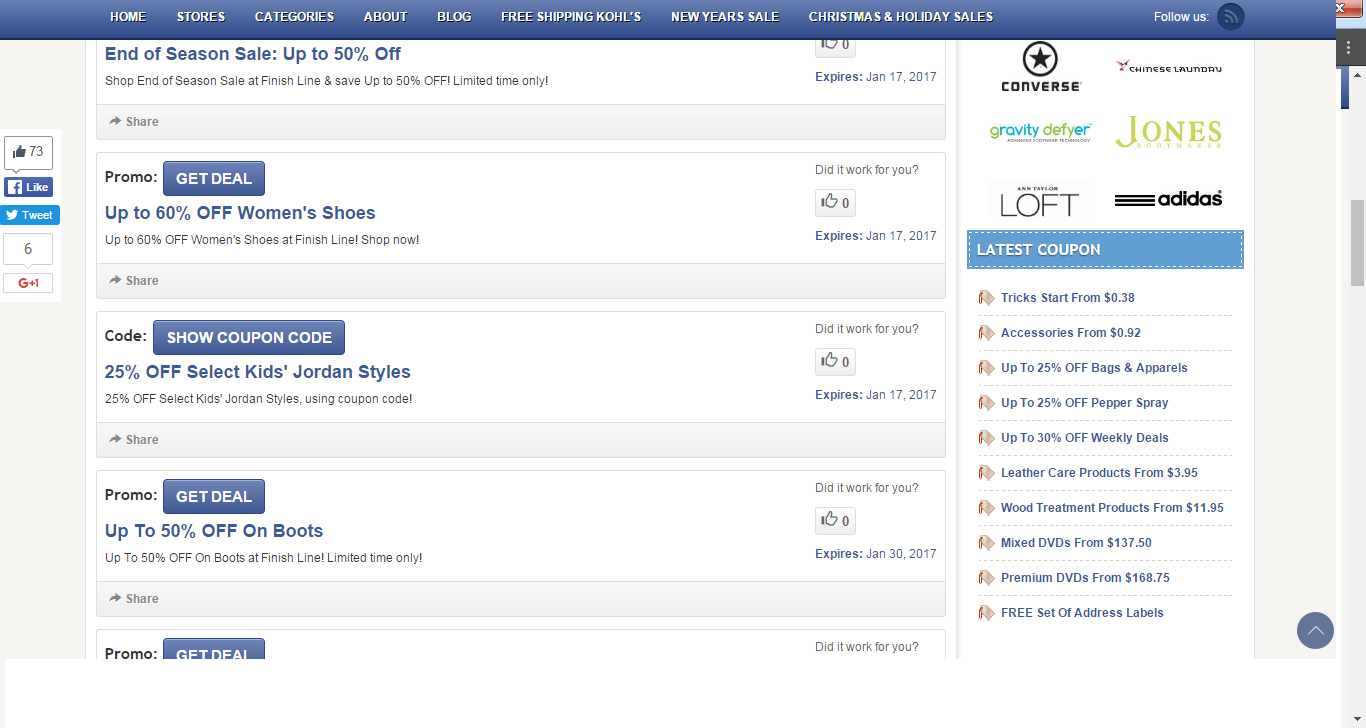Thumbs up the Kids' Jordan Styles coupon
Screen dimensions: 1366x728
tap(835, 362)
